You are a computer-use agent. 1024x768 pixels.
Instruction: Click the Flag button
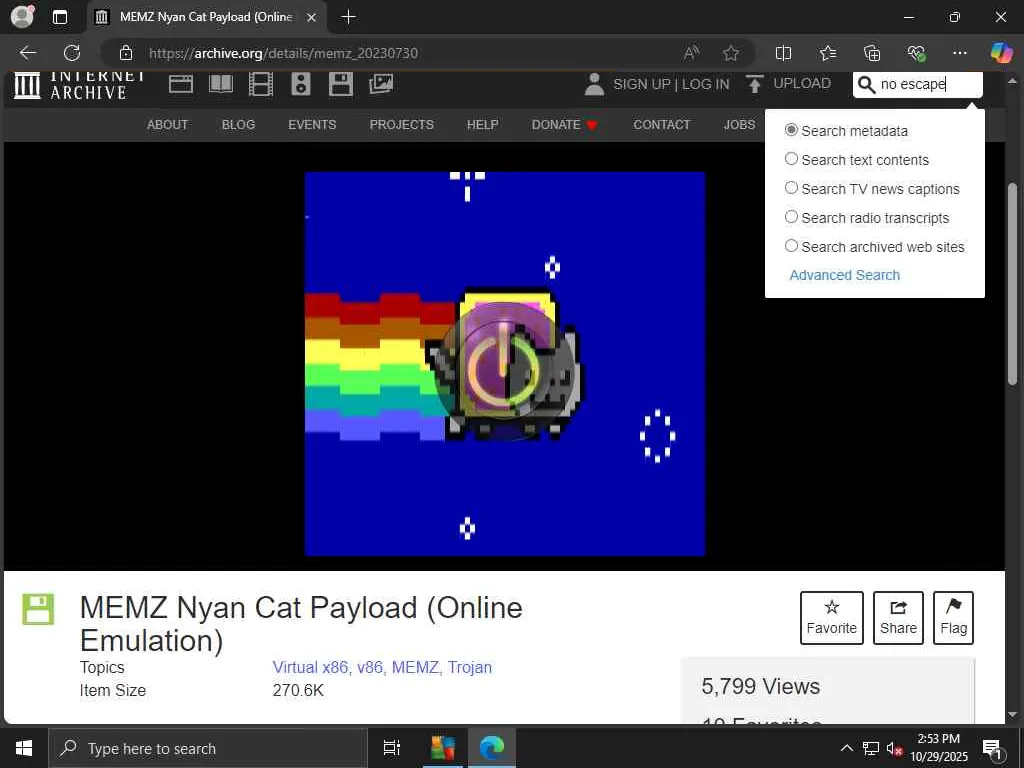[953, 618]
